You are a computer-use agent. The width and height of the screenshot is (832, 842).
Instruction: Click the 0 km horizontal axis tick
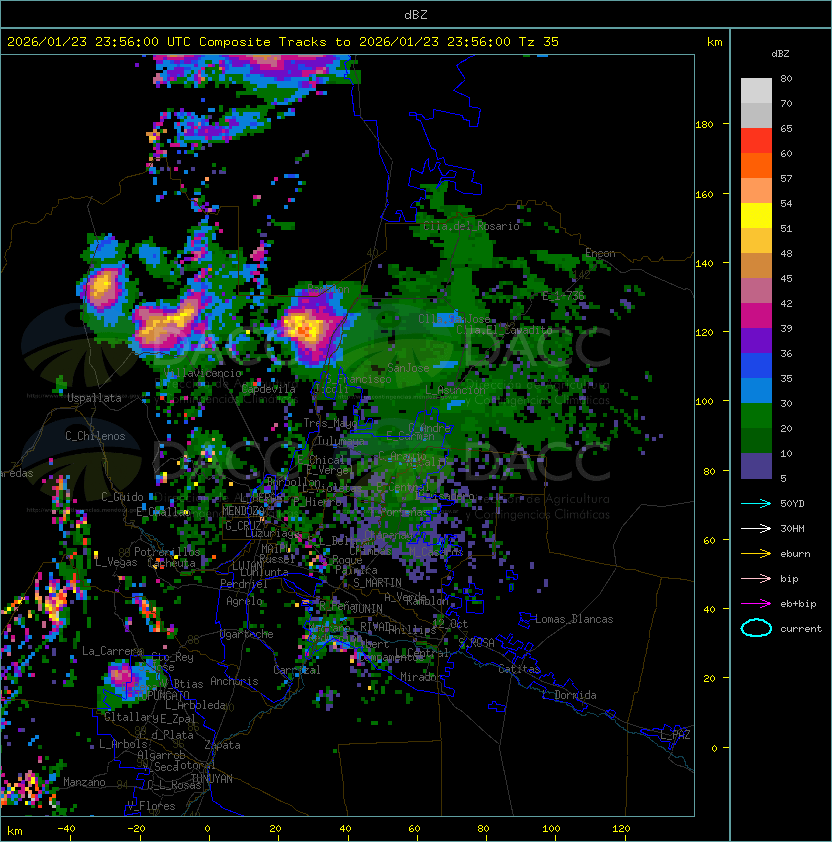[x=207, y=829]
